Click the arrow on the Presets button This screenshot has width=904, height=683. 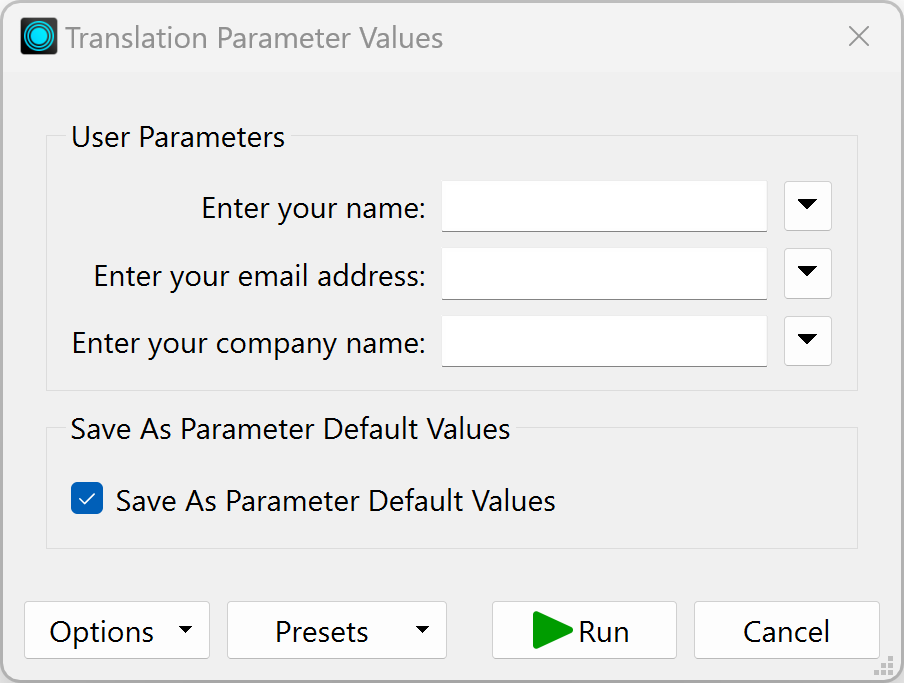422,630
